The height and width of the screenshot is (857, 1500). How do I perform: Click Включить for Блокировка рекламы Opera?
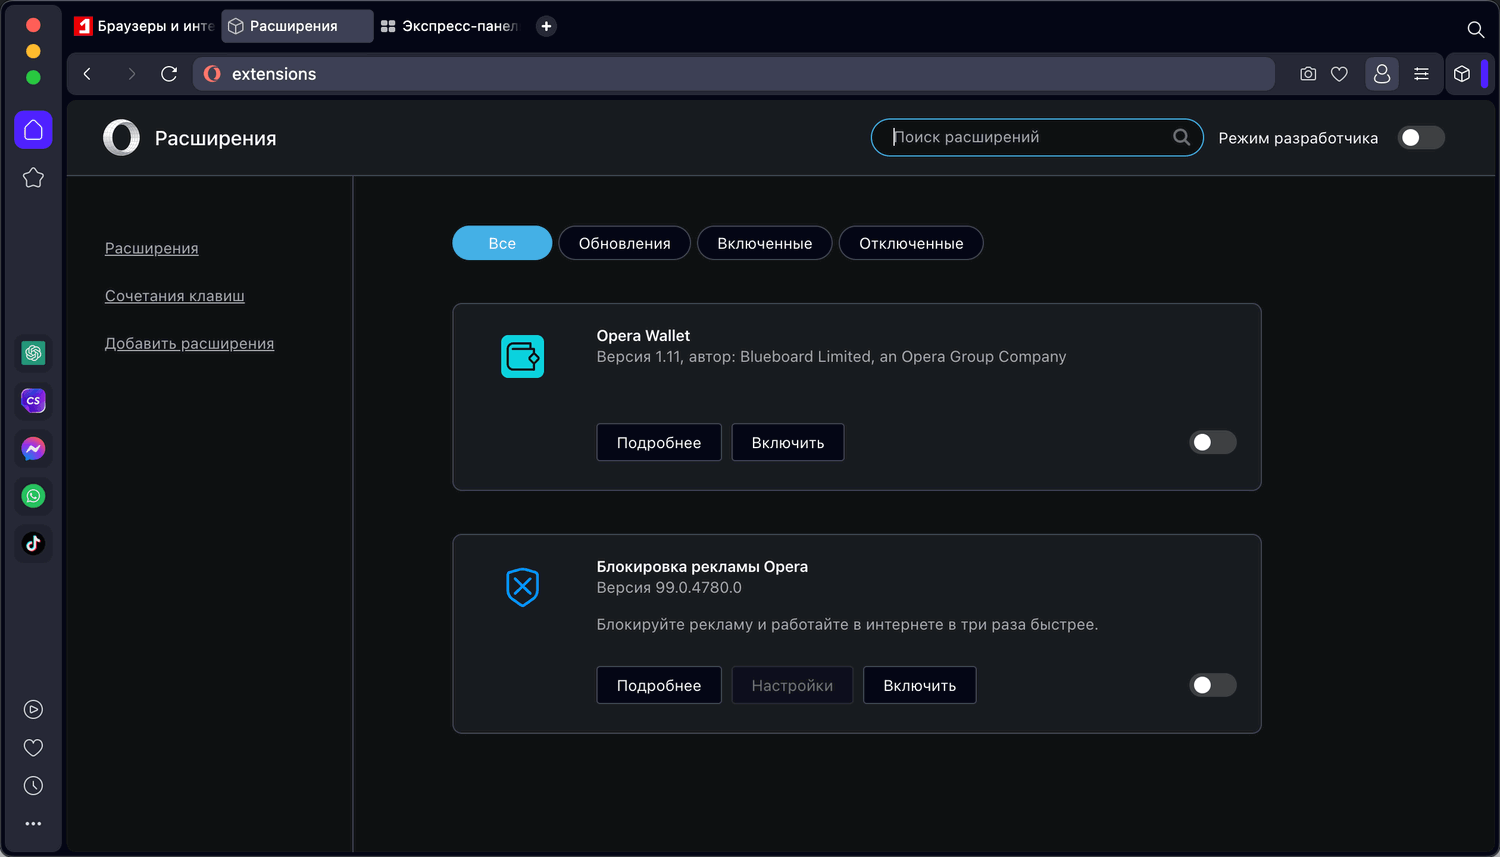920,685
